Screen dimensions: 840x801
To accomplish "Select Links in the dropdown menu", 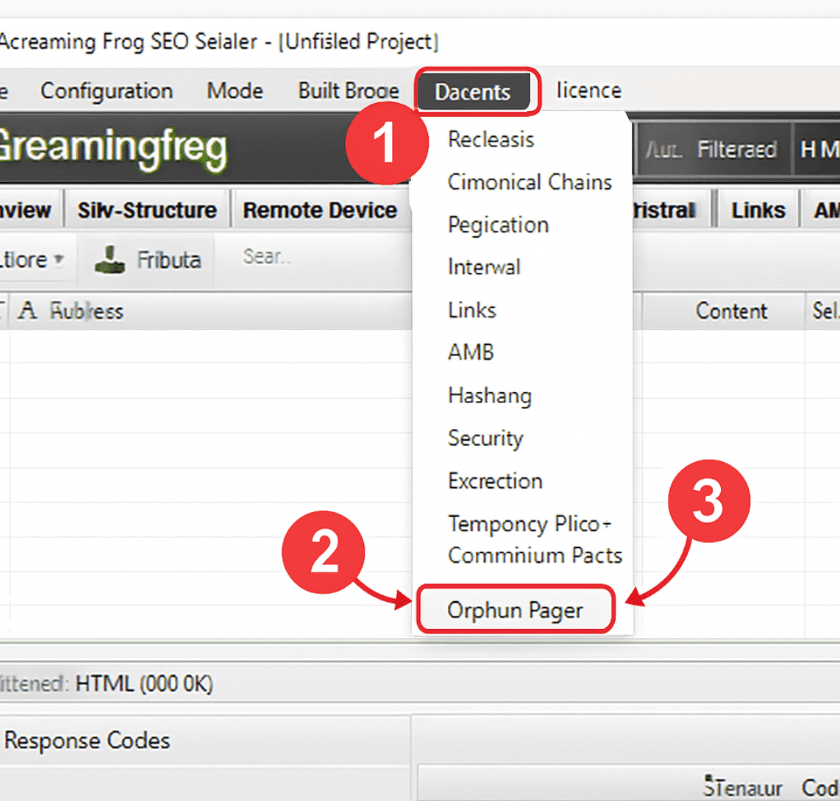I will pos(472,310).
